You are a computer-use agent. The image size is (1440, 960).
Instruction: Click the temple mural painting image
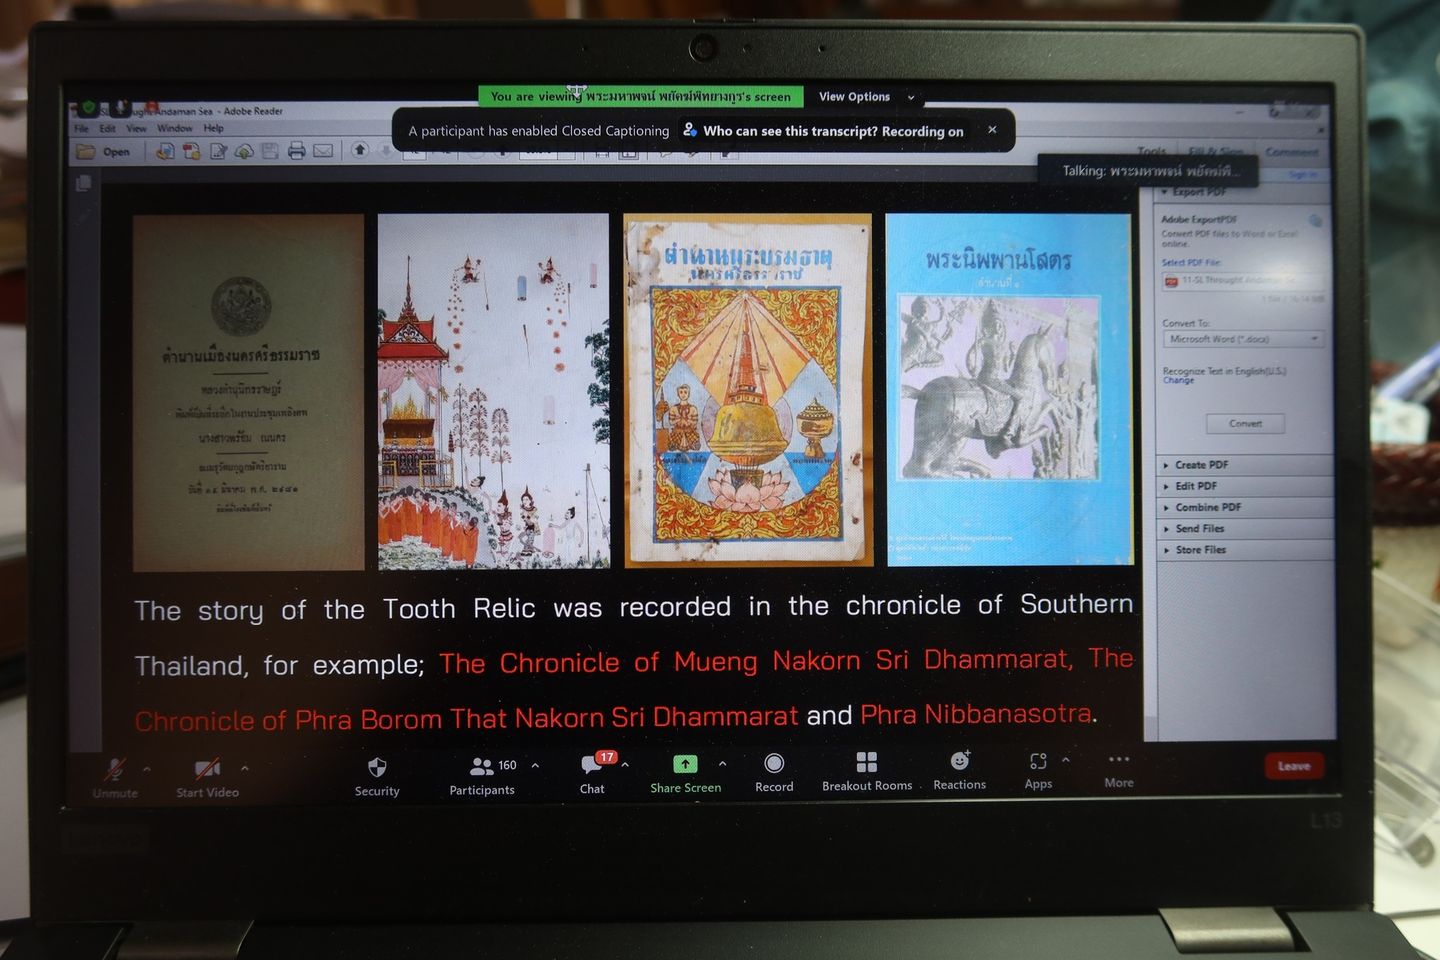click(494, 391)
